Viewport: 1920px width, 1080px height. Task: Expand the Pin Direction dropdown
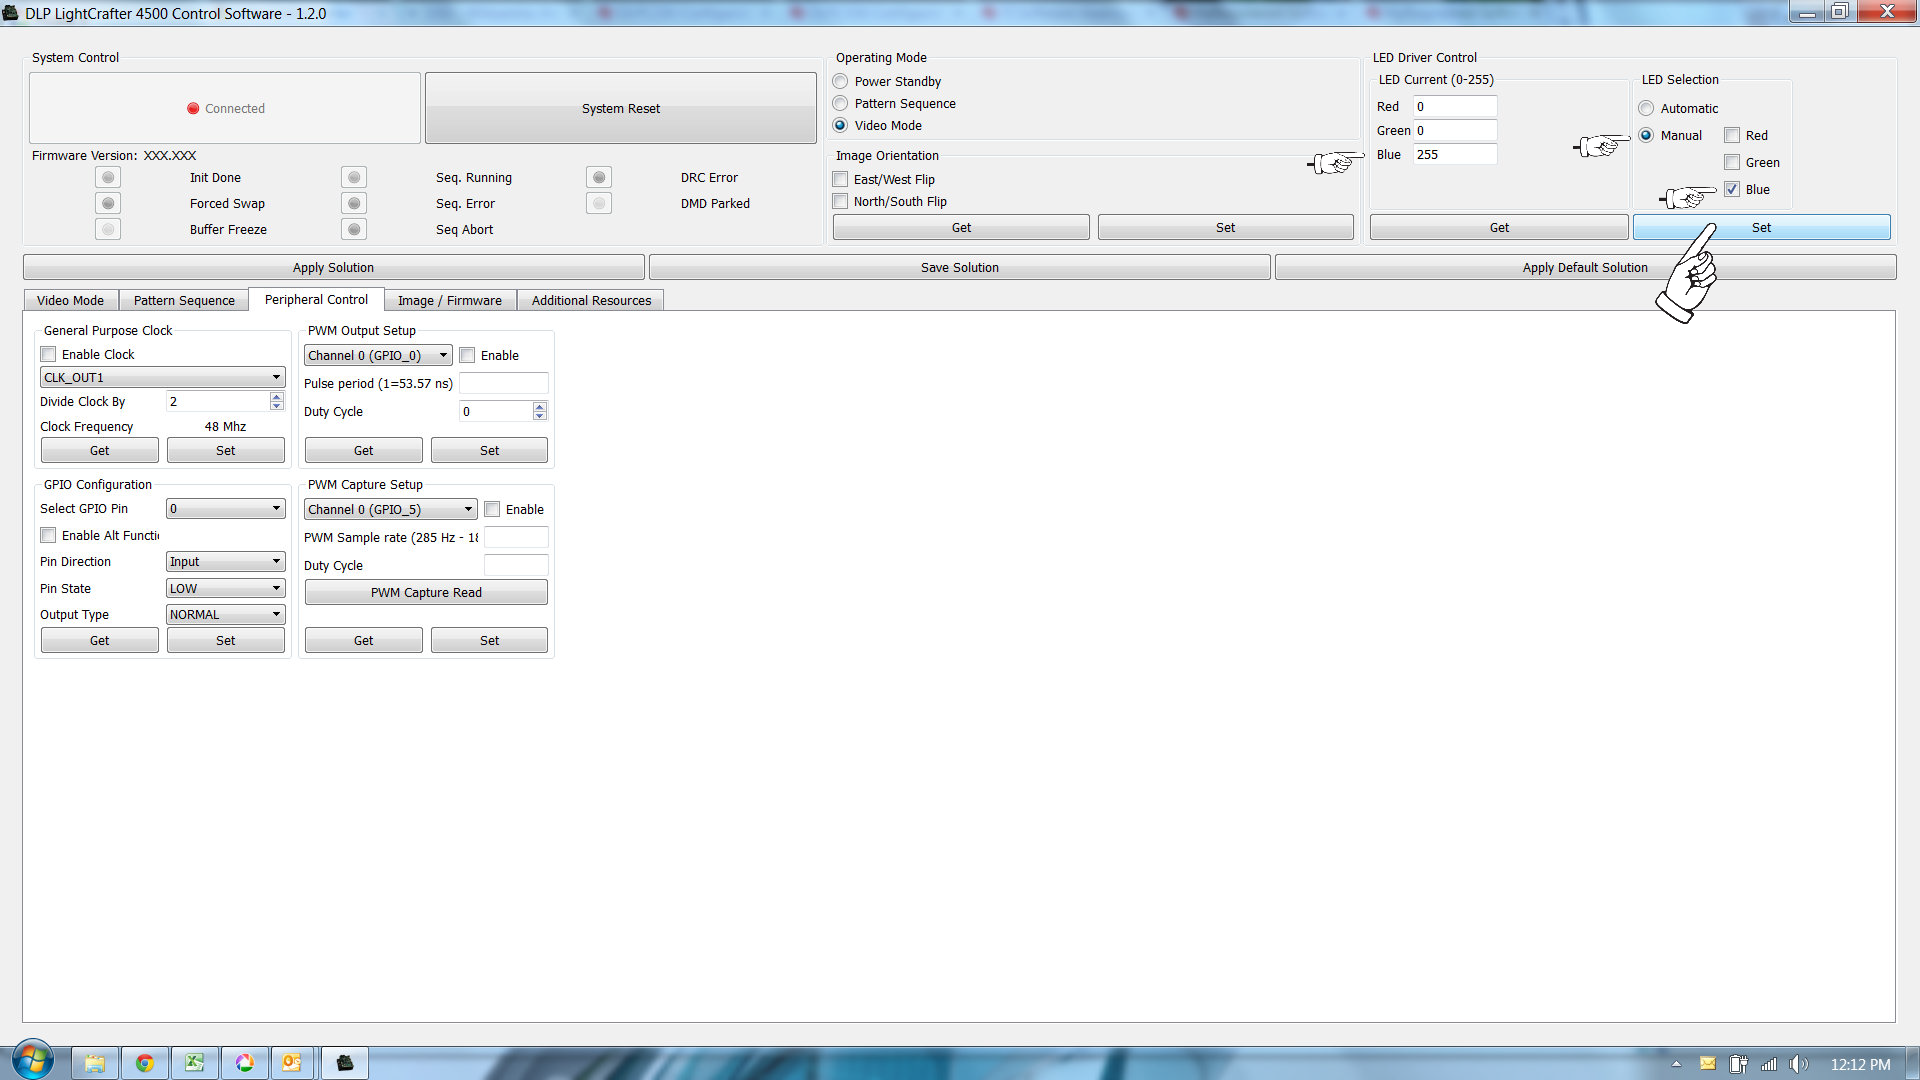point(226,561)
